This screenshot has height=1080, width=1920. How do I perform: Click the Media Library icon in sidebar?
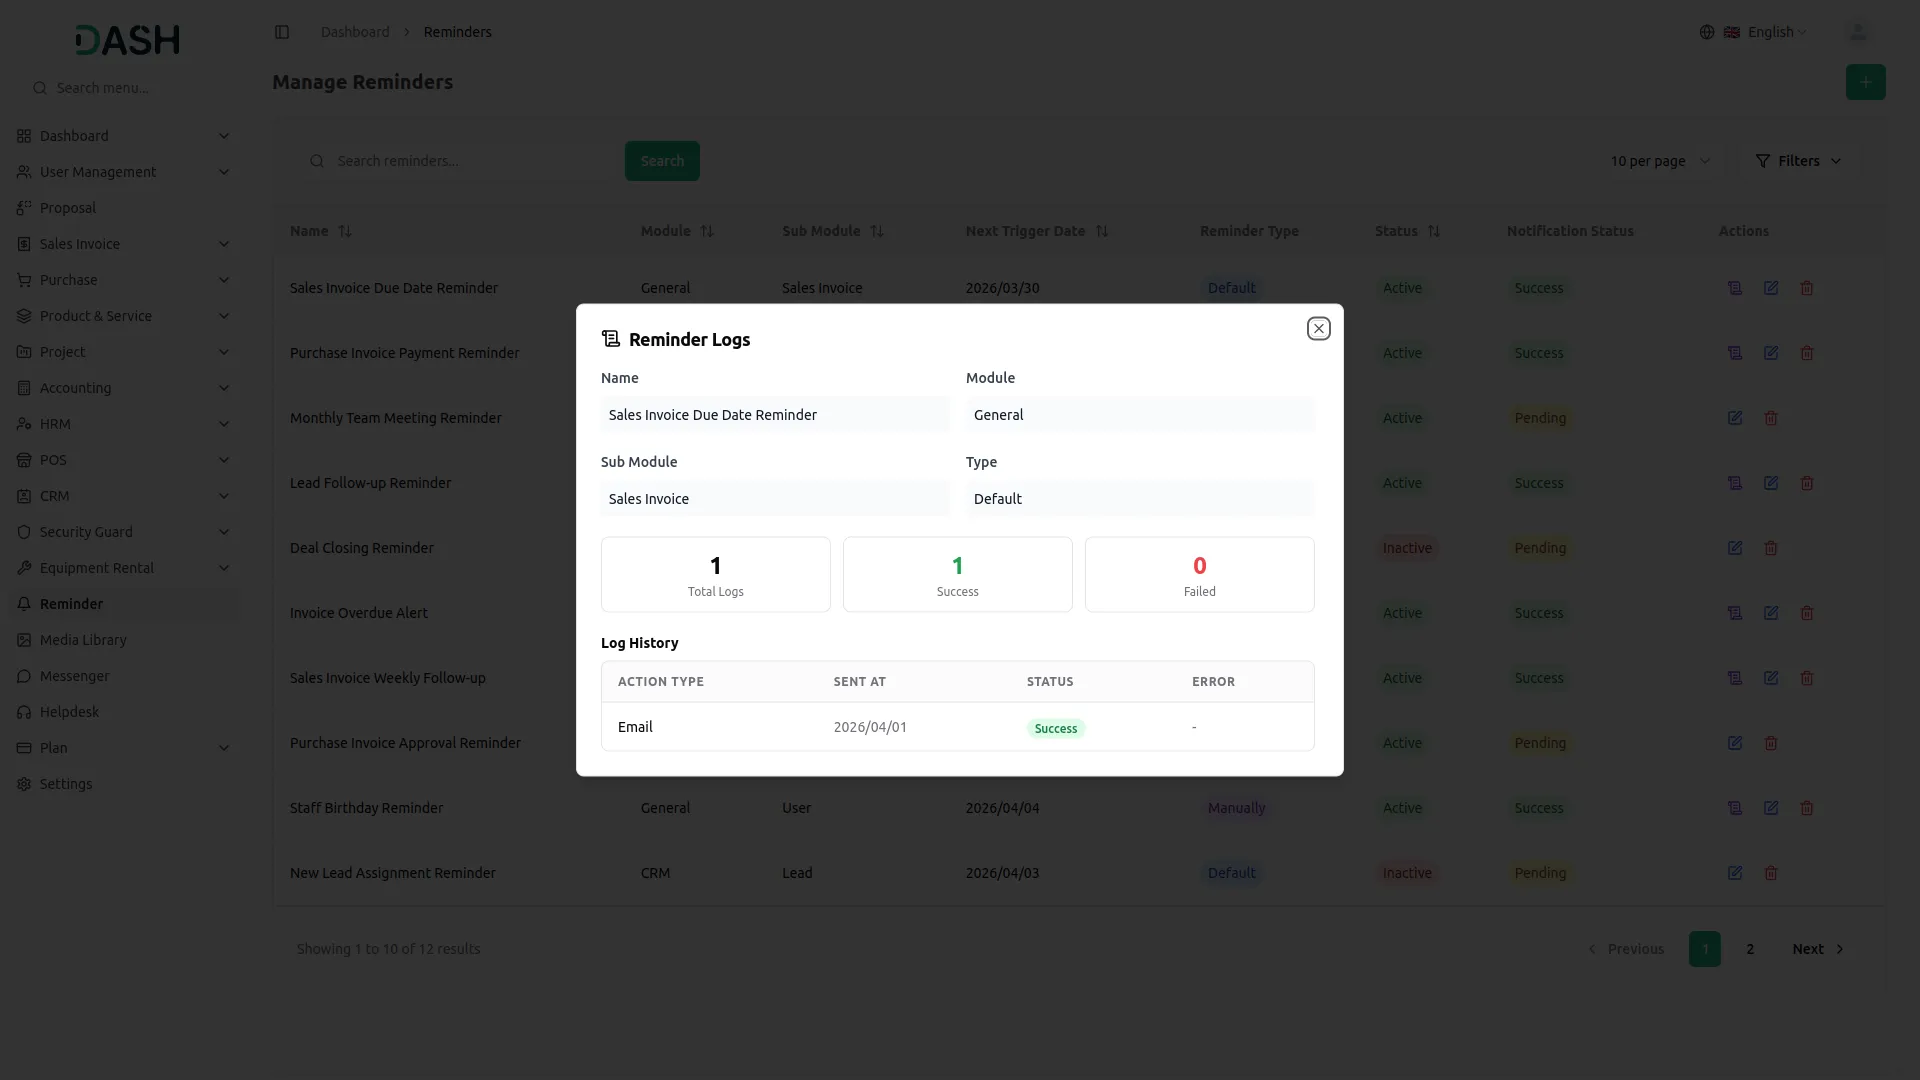[x=24, y=639]
